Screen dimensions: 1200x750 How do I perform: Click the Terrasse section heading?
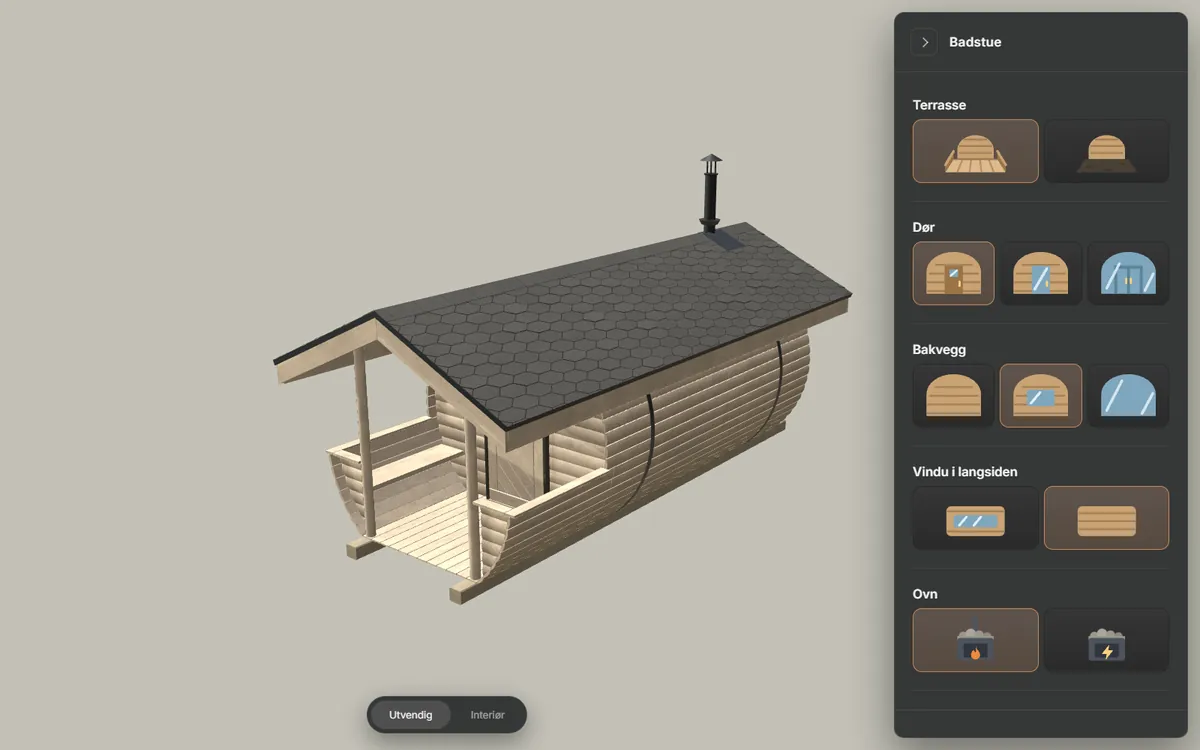click(x=939, y=105)
